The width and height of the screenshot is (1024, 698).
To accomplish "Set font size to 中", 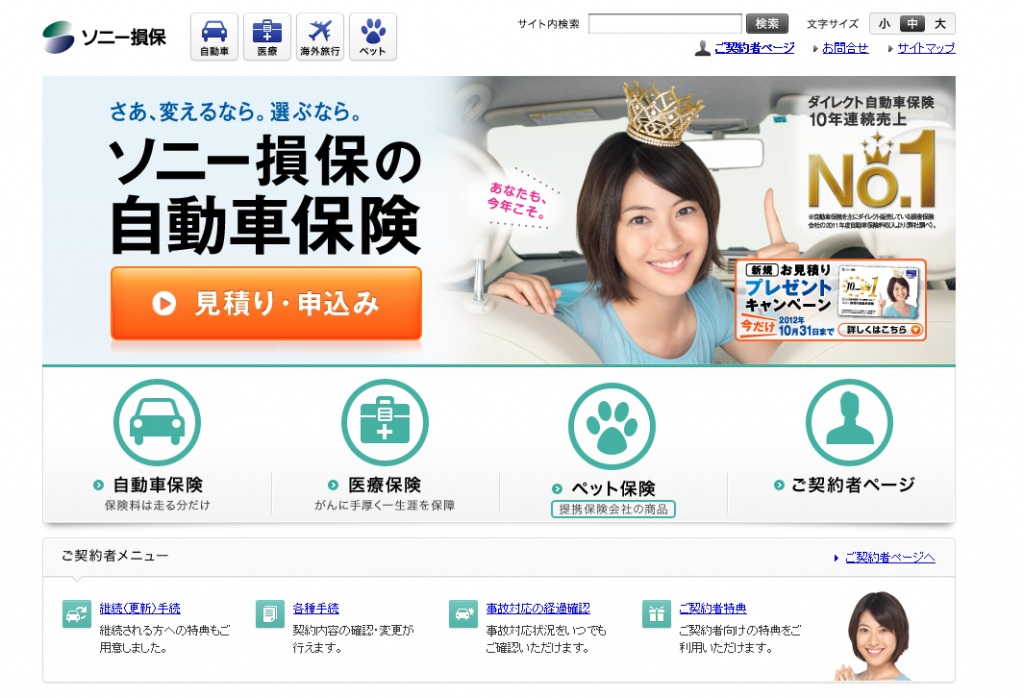I will (x=912, y=24).
